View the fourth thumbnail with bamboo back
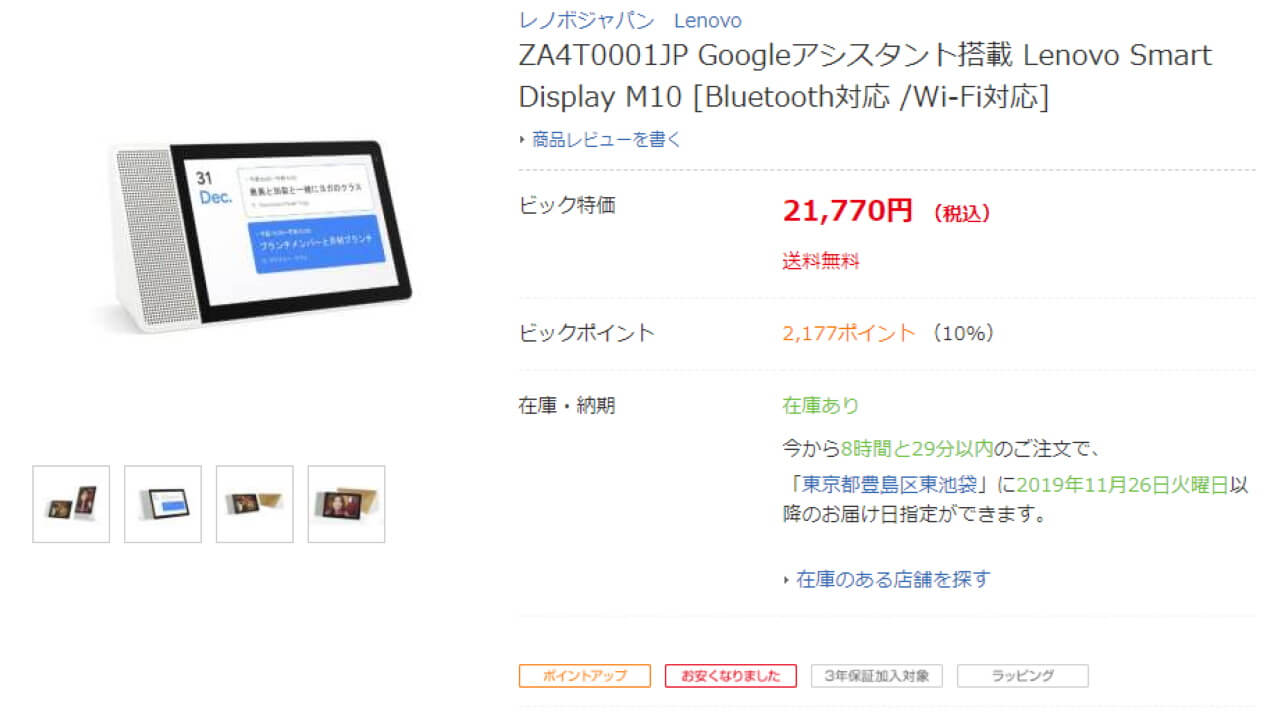 pos(346,504)
